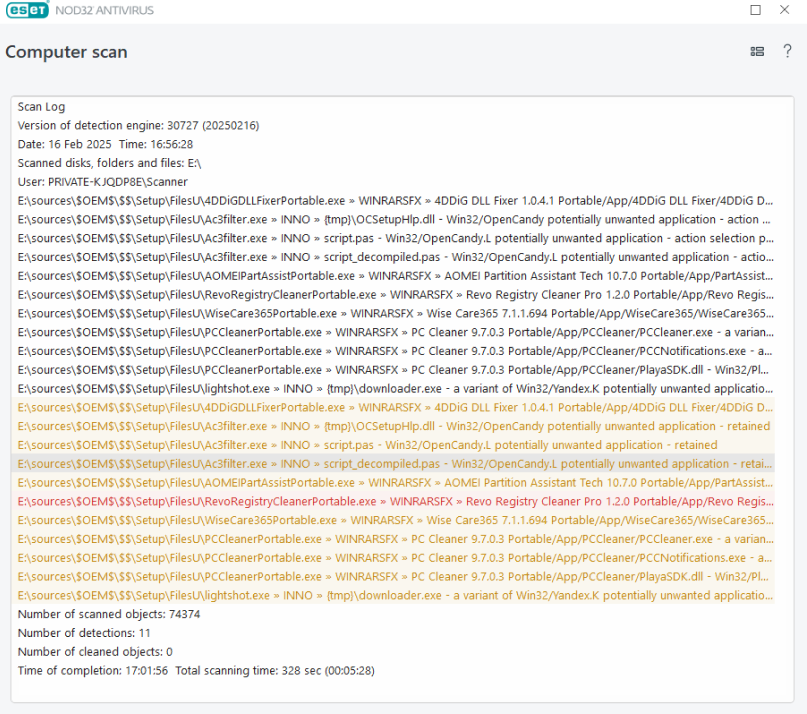Select the black-text lightshot.exe downloader row
Viewport: 807px width, 714px height.
point(393,389)
